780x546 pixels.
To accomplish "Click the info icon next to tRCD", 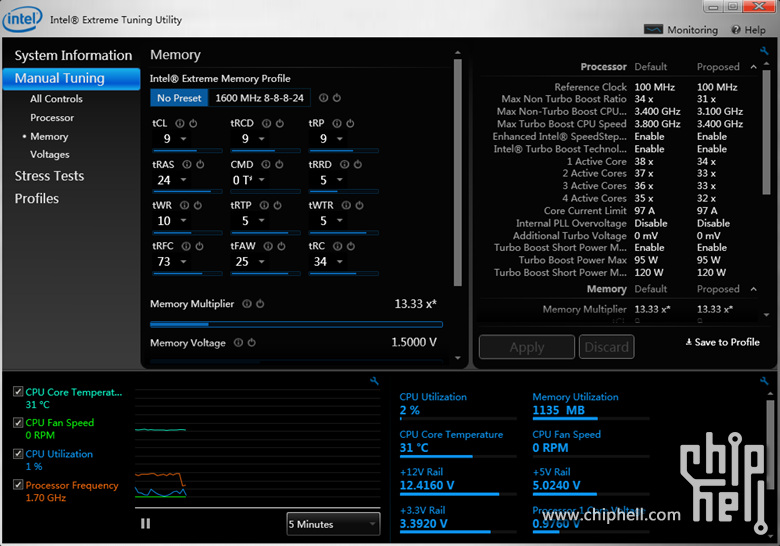I will click(x=267, y=123).
